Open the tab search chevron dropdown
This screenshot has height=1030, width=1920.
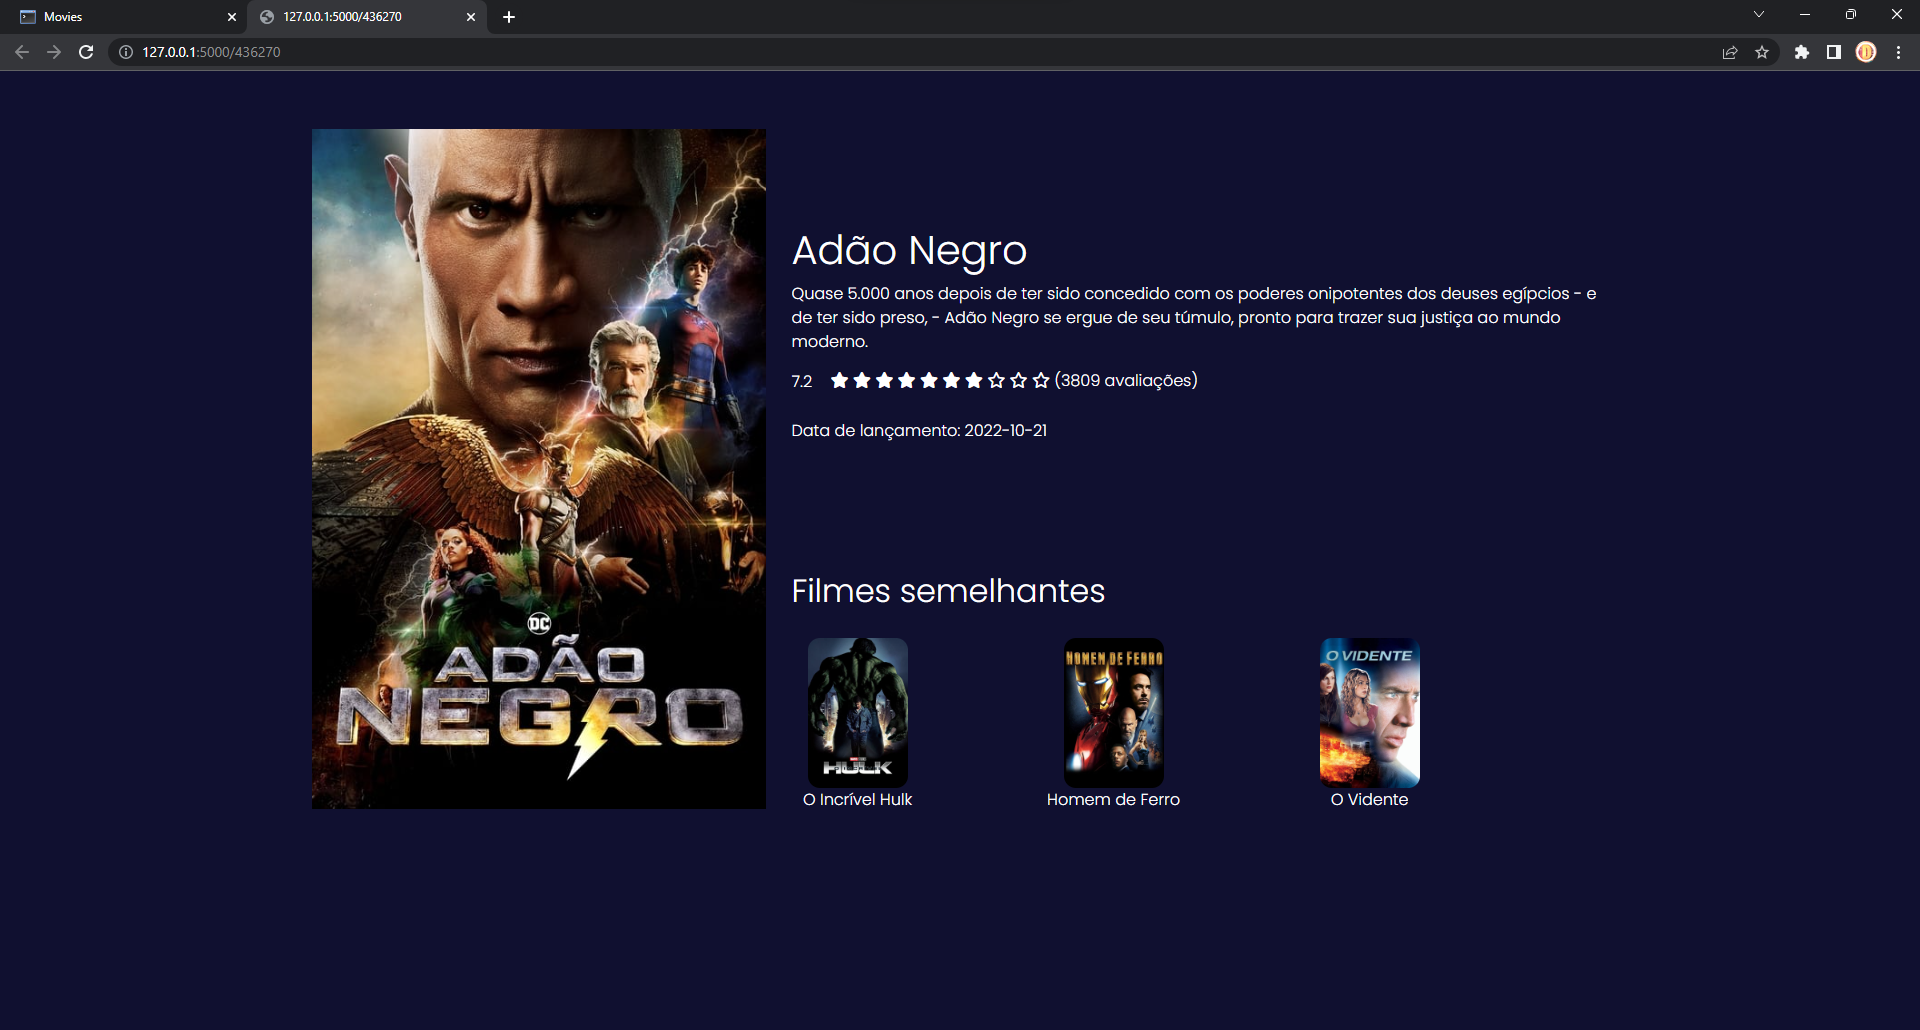tap(1758, 14)
